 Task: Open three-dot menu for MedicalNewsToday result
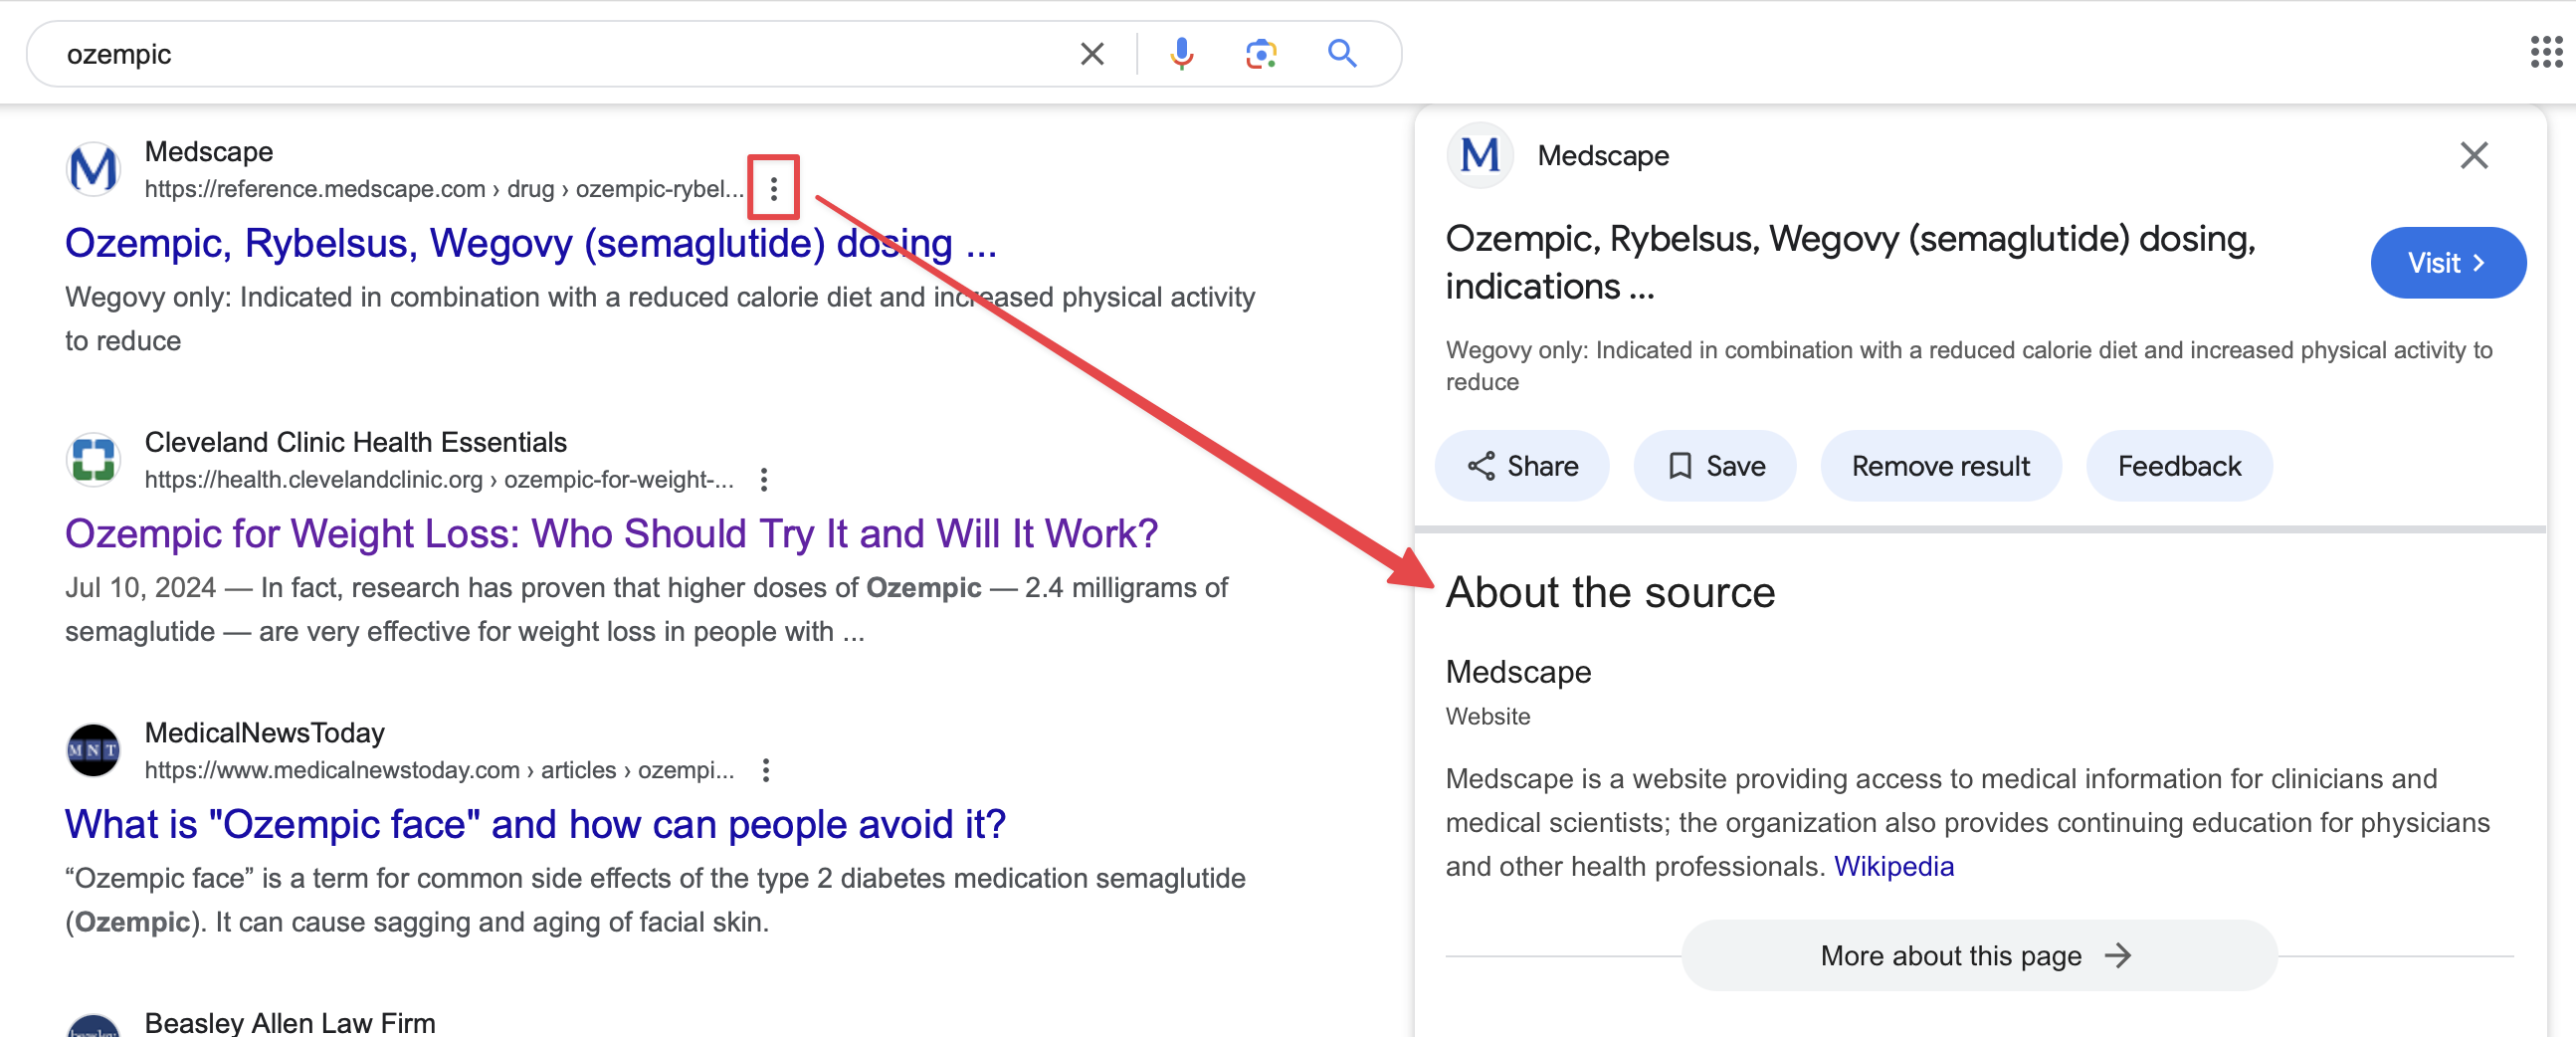pyautogui.click(x=766, y=770)
